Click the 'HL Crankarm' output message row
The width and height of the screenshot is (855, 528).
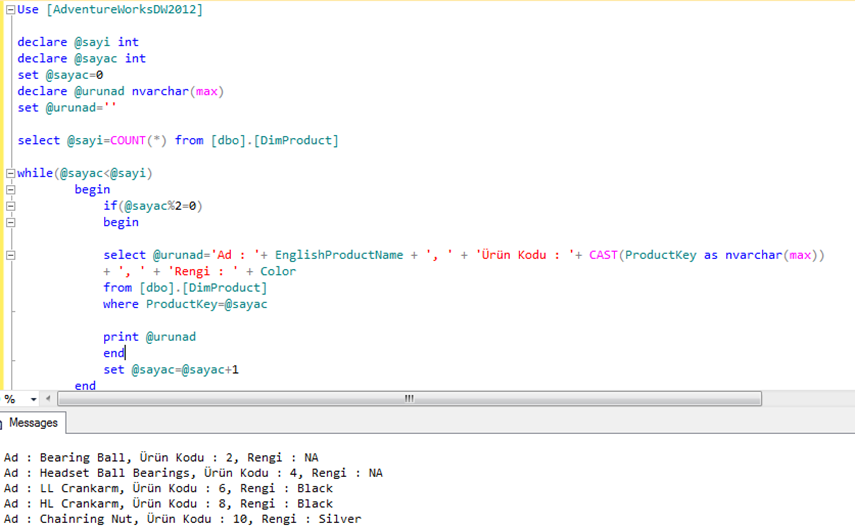click(x=168, y=503)
